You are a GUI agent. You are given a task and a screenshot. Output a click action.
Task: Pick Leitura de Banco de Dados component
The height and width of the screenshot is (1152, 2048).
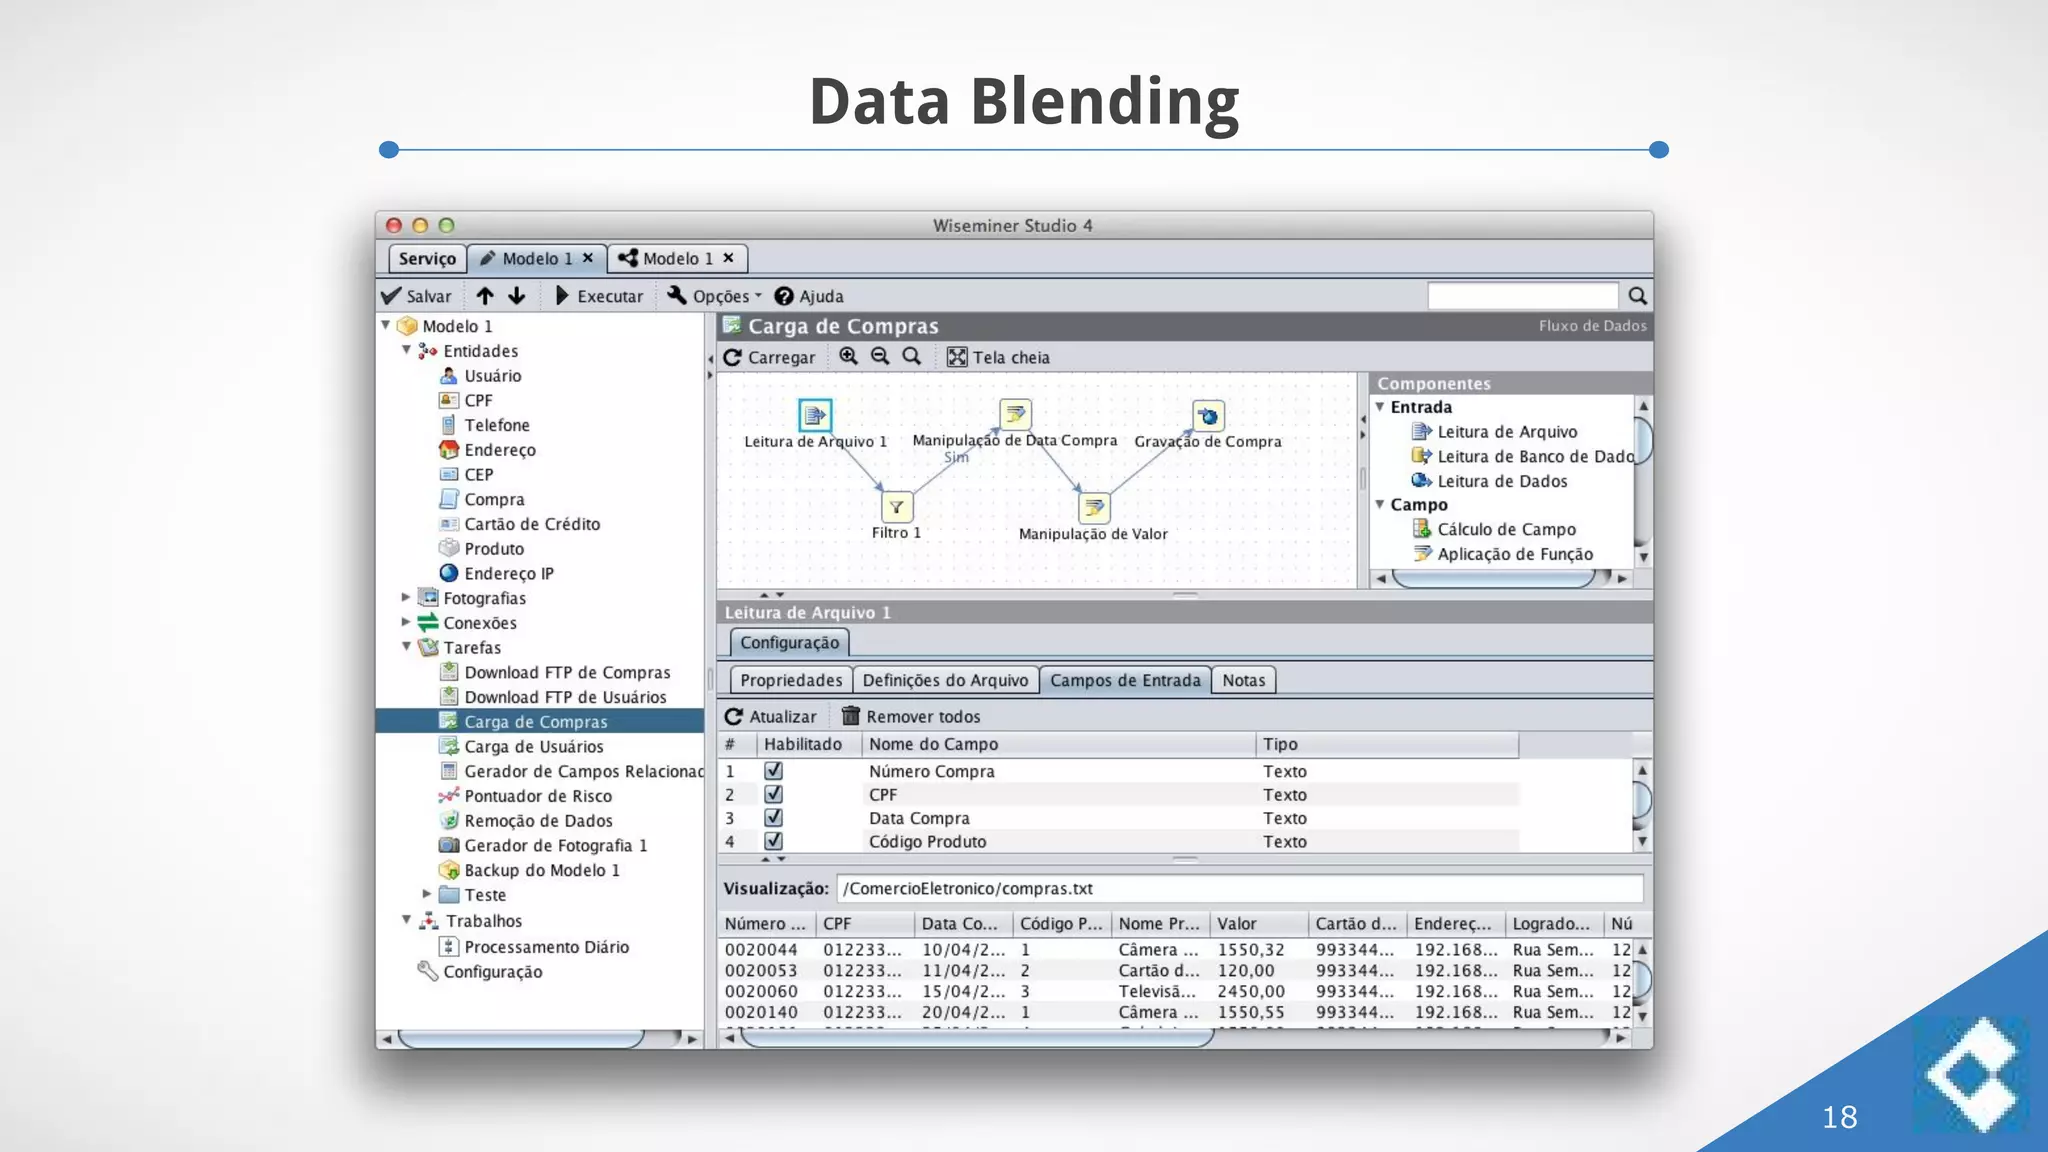click(x=1522, y=456)
